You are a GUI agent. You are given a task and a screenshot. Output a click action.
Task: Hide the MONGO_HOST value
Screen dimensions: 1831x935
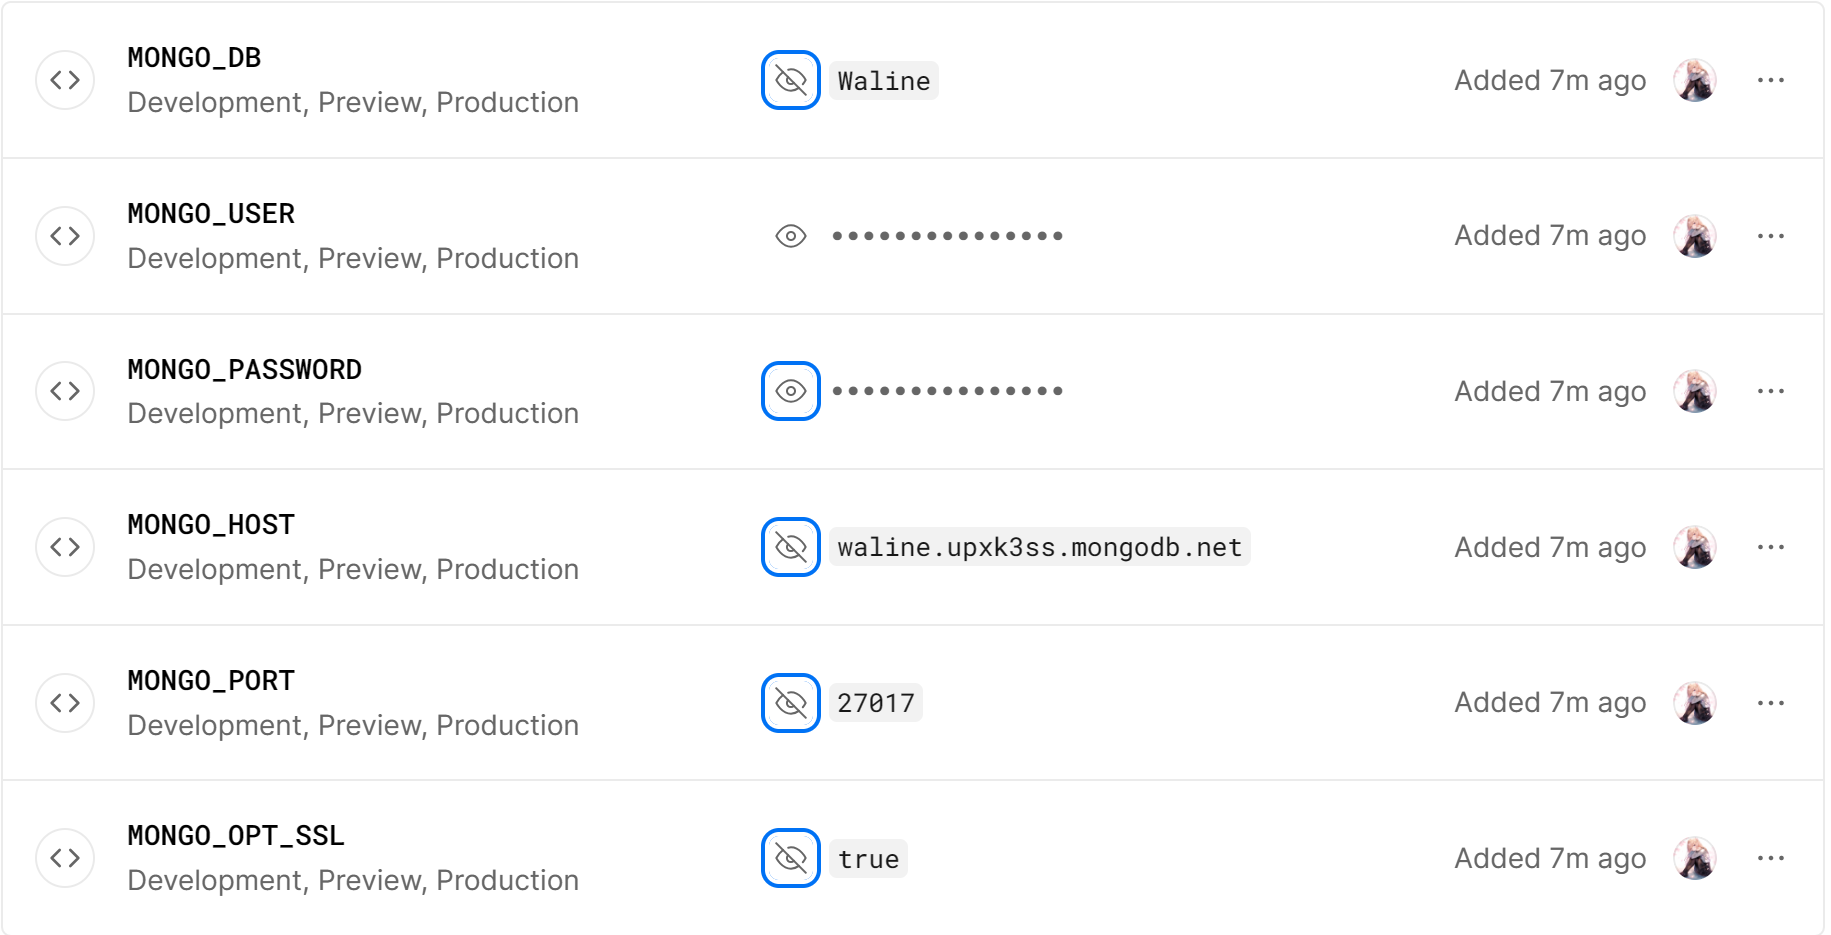tap(790, 547)
